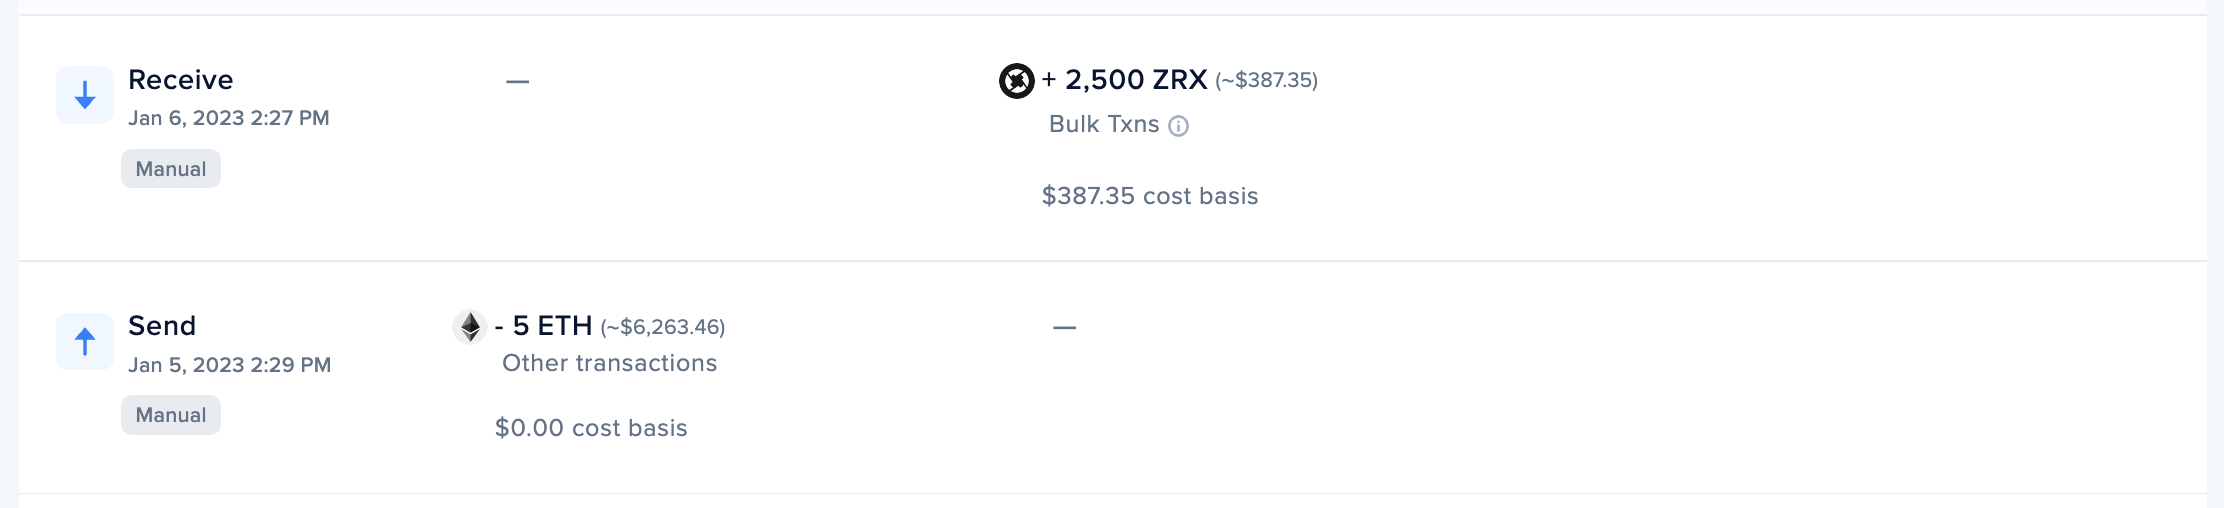Open the Bulk Txns info icon

click(1179, 126)
